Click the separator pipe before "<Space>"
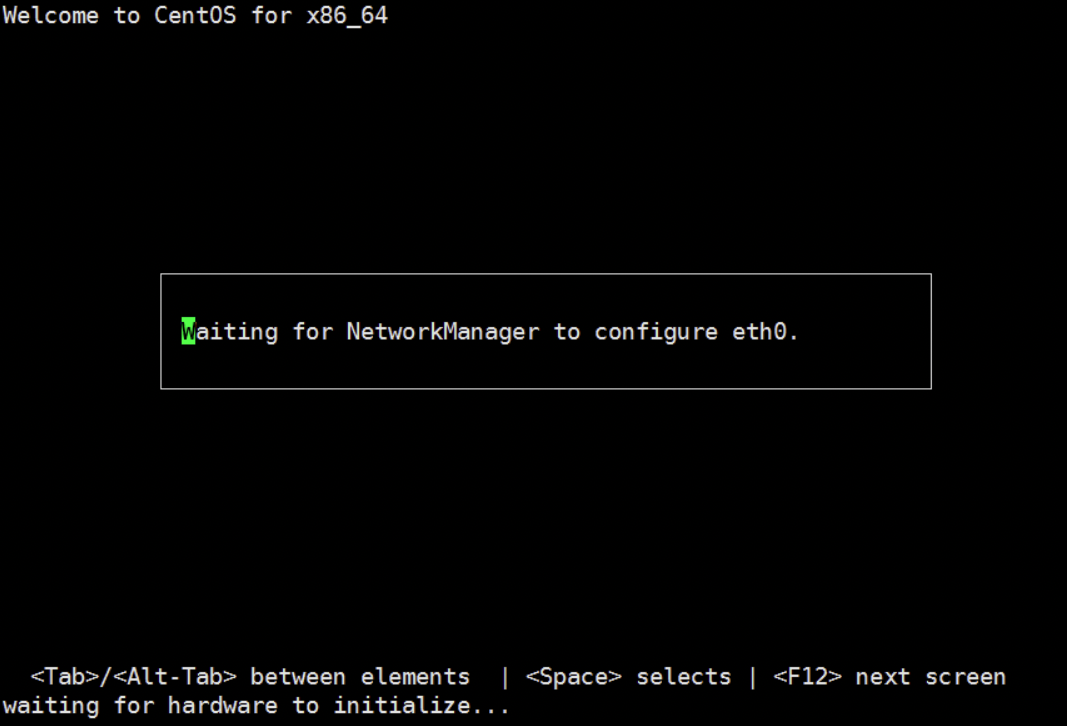The image size is (1067, 726). [x=504, y=678]
